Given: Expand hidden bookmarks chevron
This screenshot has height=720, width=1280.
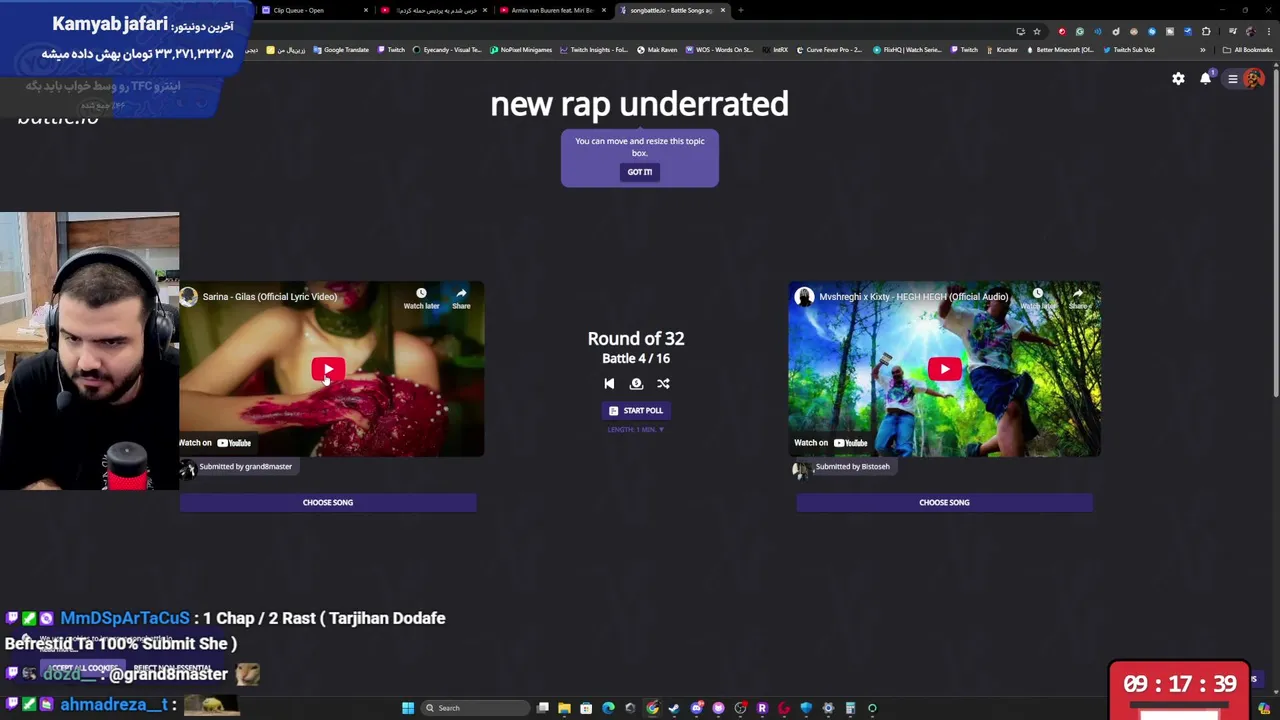Looking at the screenshot, I should click(x=1203, y=49).
